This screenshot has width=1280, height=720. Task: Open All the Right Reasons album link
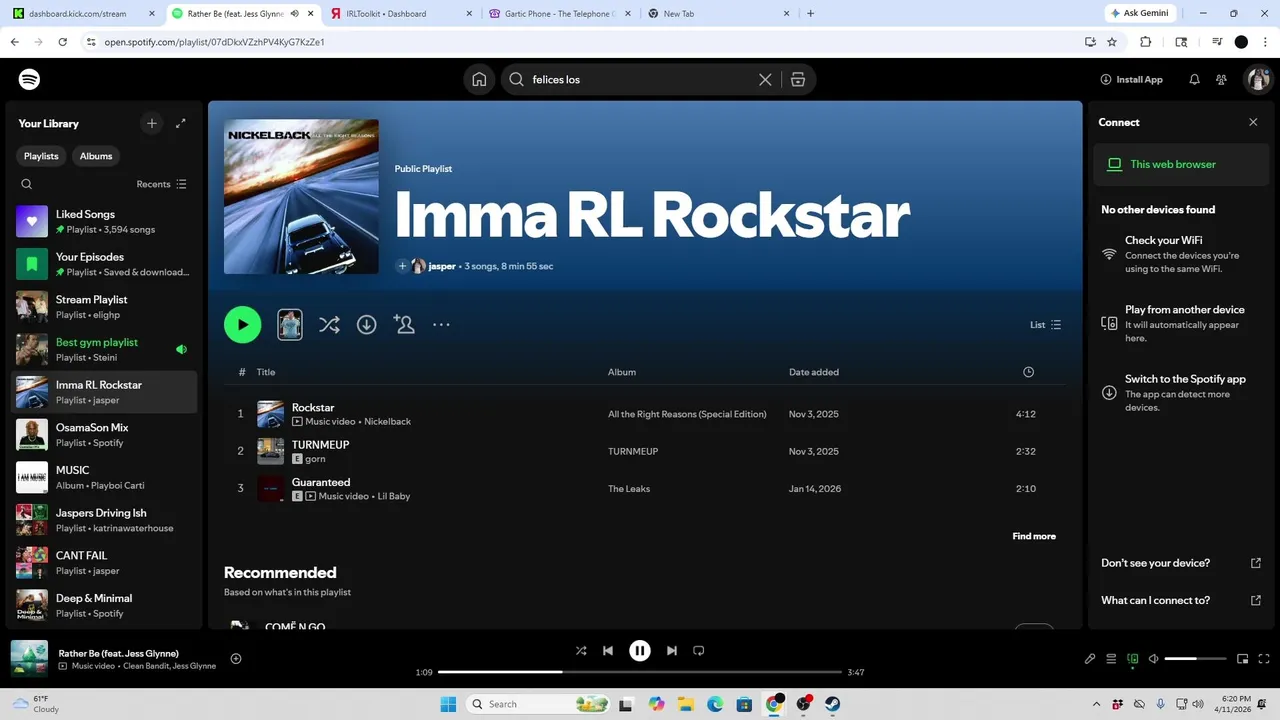click(x=687, y=414)
